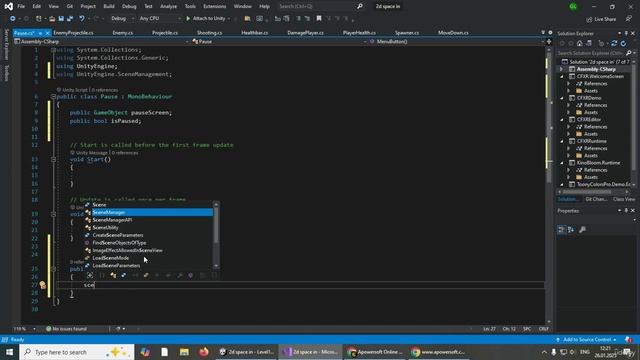Viewport: 640px width, 360px height.
Task: Click the Windows taskbar search box
Action: pyautogui.click(x=77, y=352)
